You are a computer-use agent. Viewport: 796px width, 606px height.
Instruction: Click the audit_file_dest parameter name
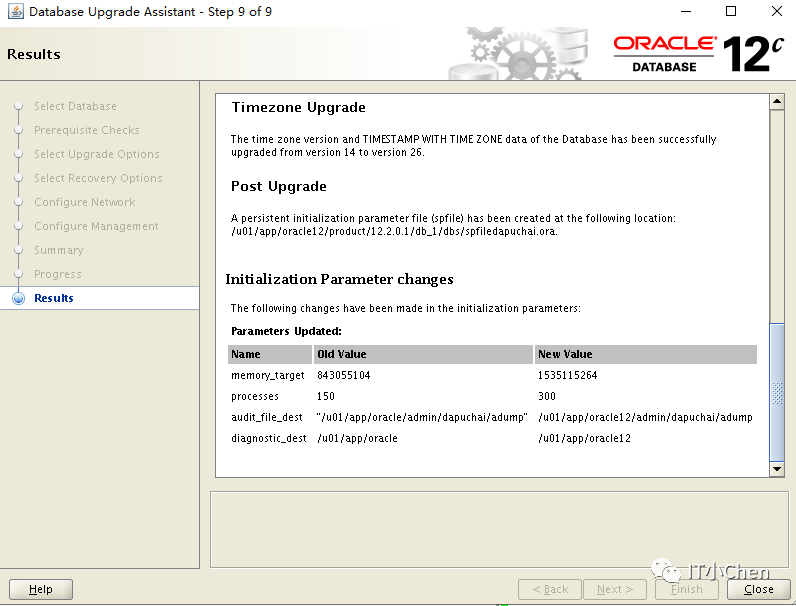click(267, 417)
